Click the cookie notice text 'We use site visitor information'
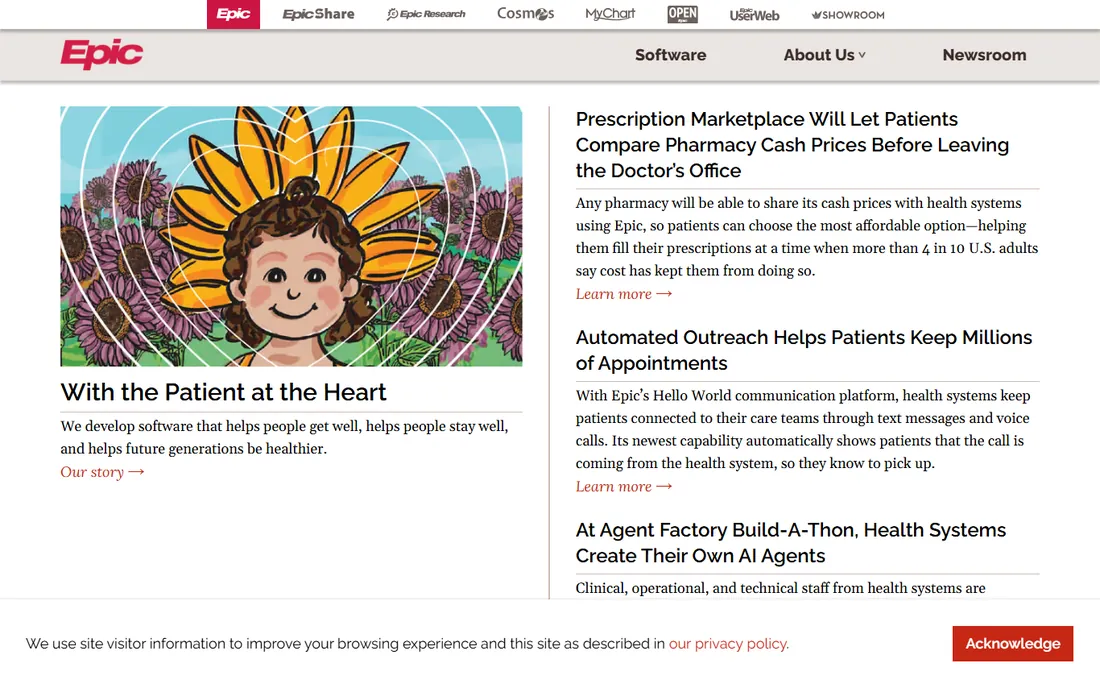Screen dimensions: 1100x688 coord(126,644)
